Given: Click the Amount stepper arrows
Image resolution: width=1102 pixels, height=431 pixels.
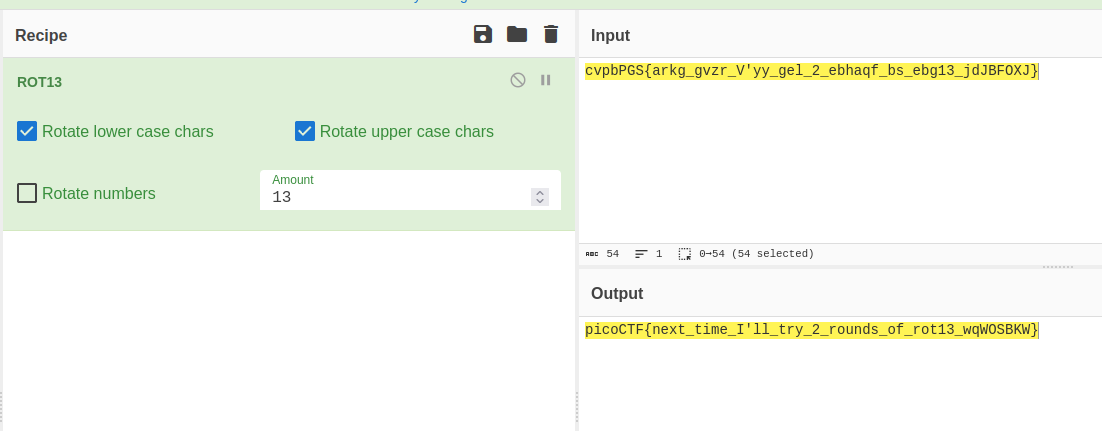Looking at the screenshot, I should coord(540,197).
